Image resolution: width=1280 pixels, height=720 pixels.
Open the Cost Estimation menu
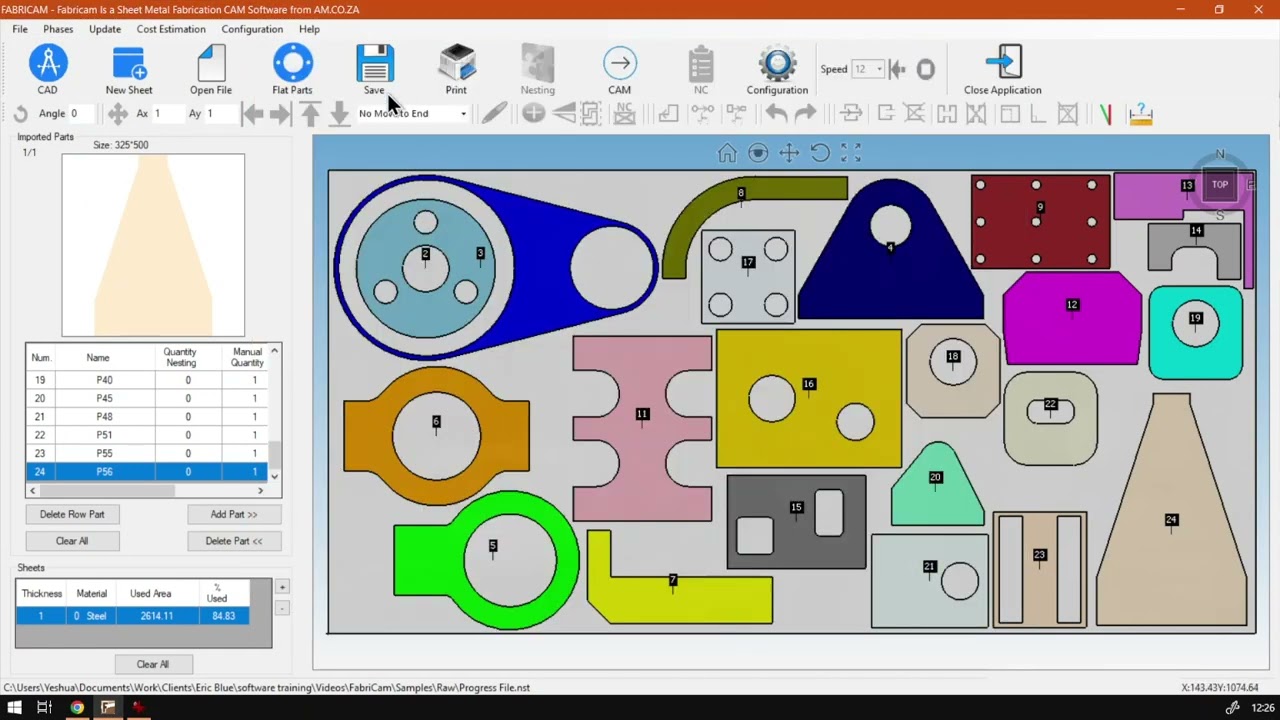tap(171, 29)
